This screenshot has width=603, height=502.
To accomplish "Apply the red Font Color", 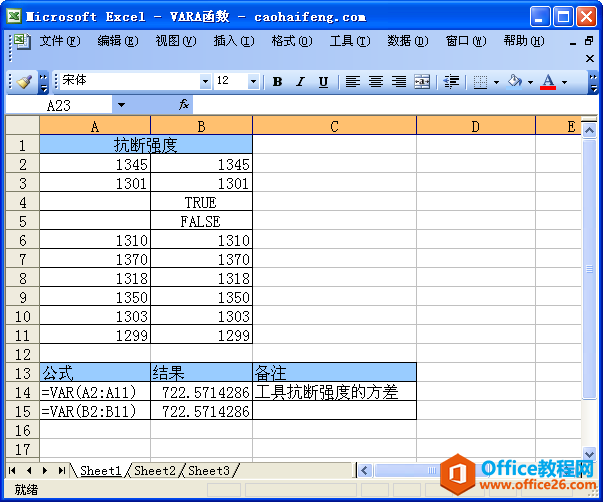I will (548, 82).
